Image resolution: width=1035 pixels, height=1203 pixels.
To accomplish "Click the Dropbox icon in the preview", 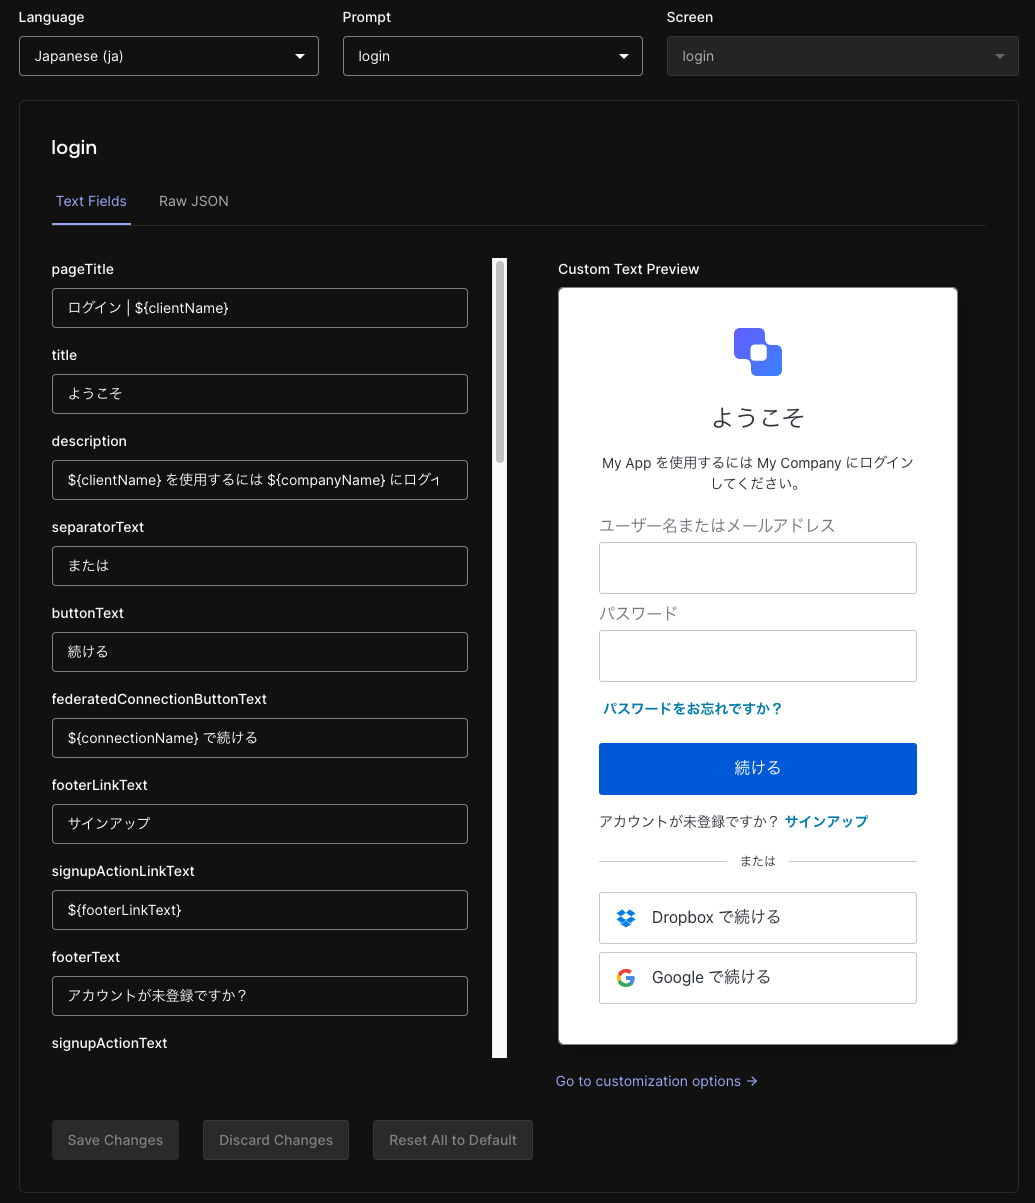I will tap(625, 917).
